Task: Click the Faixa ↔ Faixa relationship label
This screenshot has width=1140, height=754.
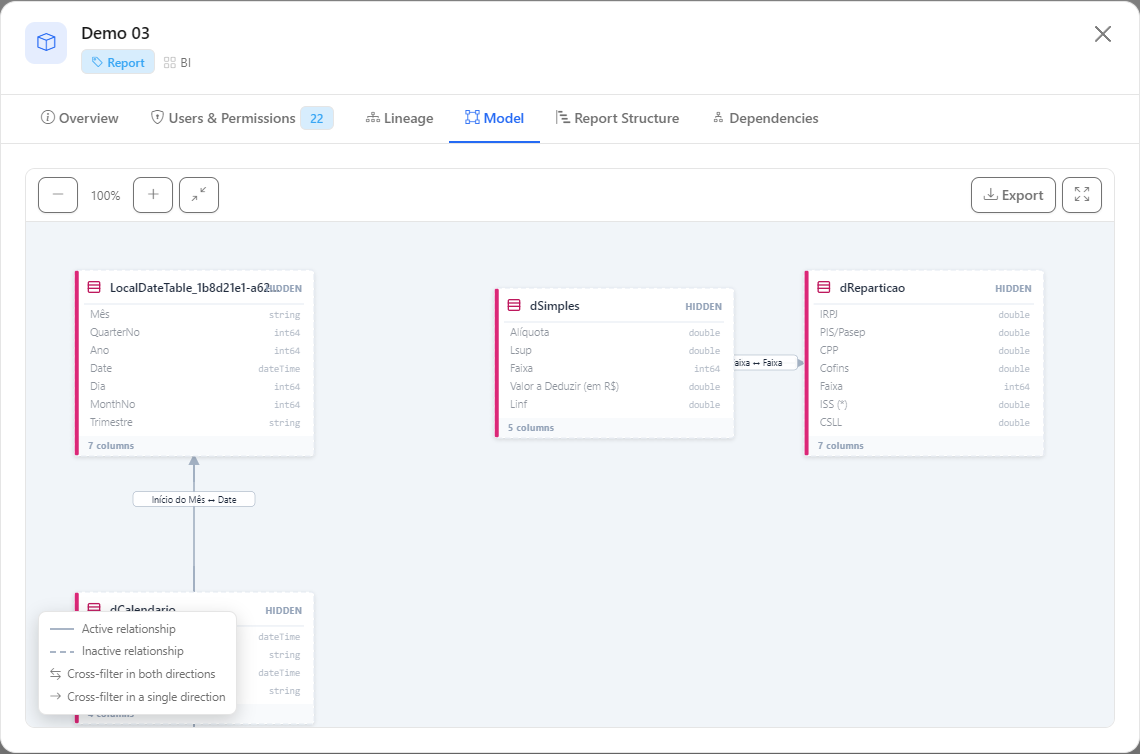Action: 766,363
